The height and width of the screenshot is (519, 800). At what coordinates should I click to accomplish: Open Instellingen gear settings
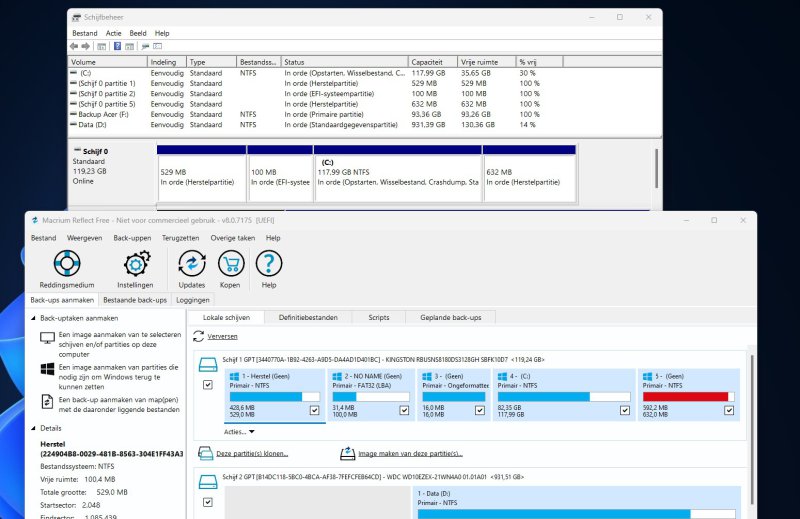pos(135,264)
